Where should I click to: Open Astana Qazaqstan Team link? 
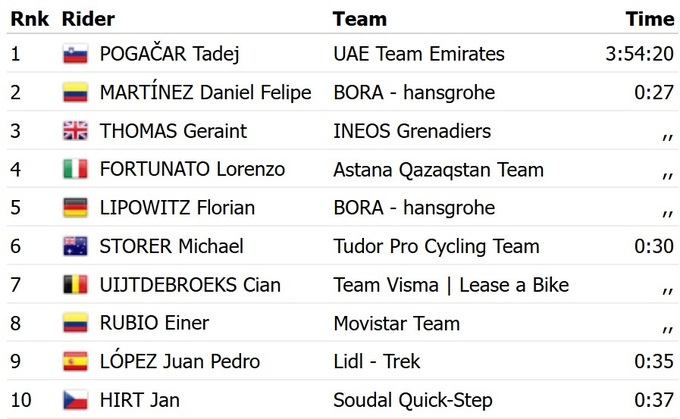[x=438, y=170]
